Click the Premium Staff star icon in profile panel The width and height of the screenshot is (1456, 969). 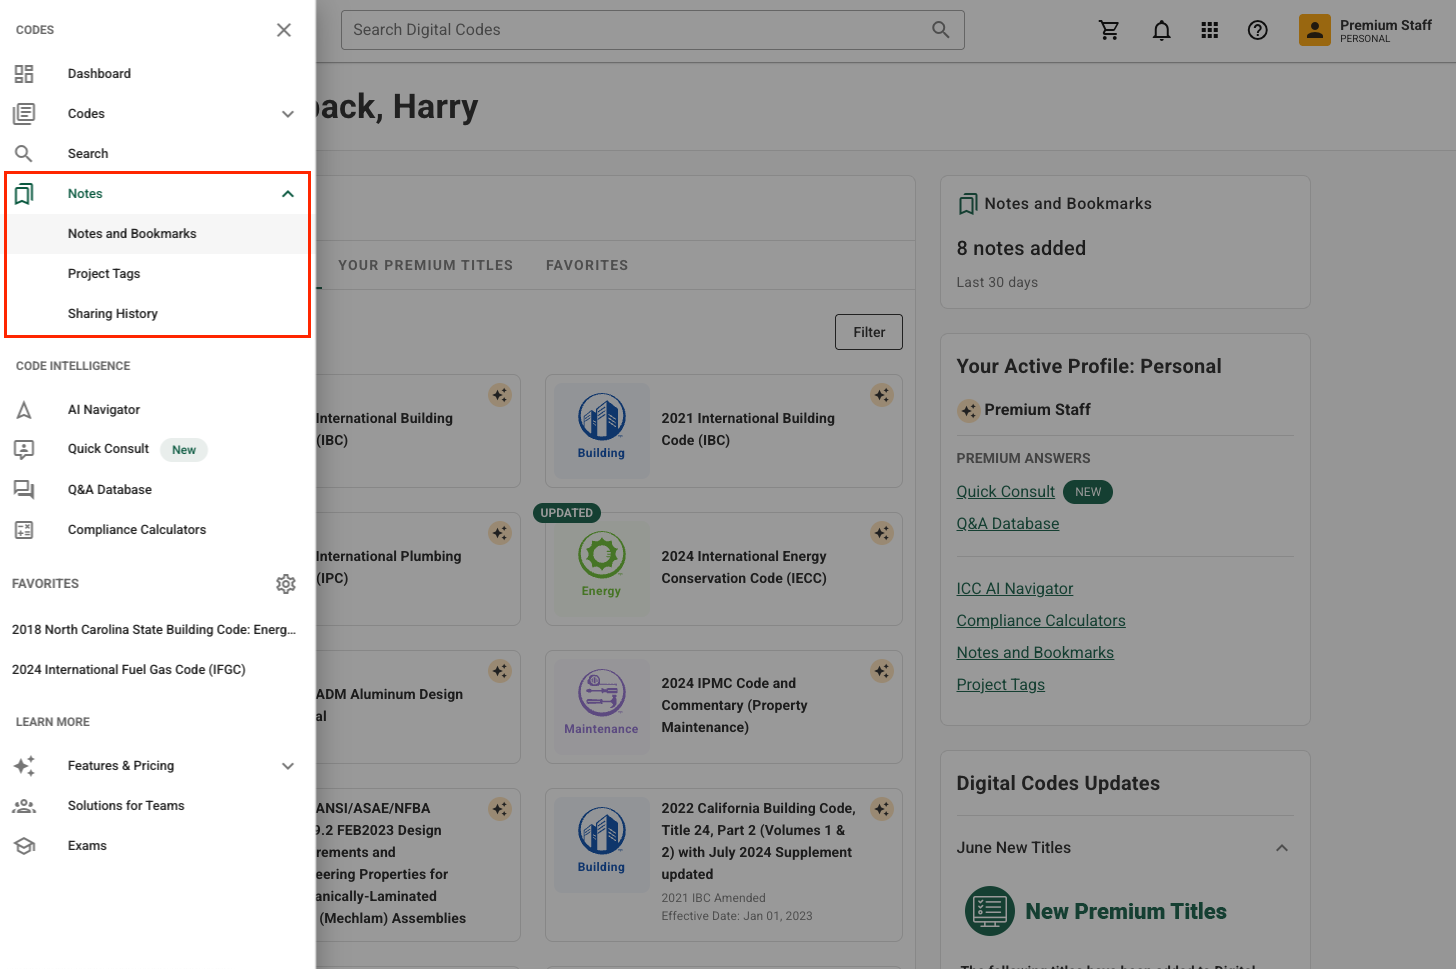click(968, 410)
